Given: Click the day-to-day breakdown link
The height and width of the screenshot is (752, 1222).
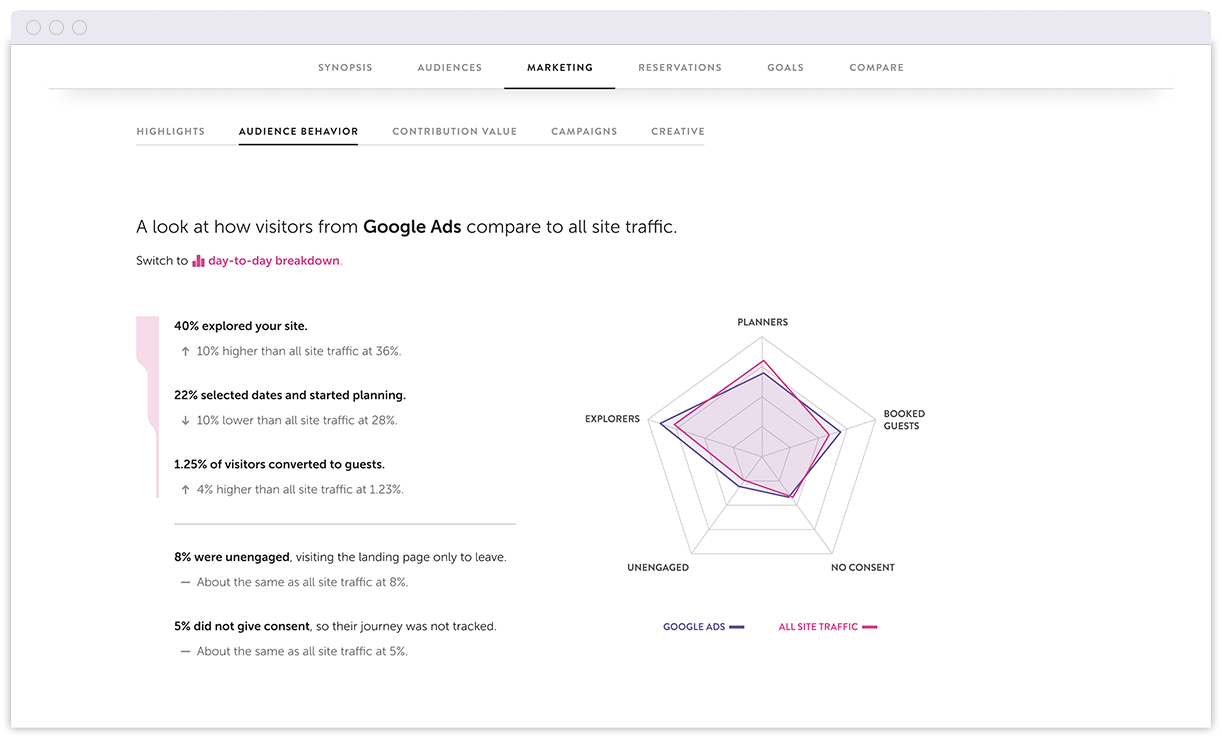Looking at the screenshot, I should (274, 261).
